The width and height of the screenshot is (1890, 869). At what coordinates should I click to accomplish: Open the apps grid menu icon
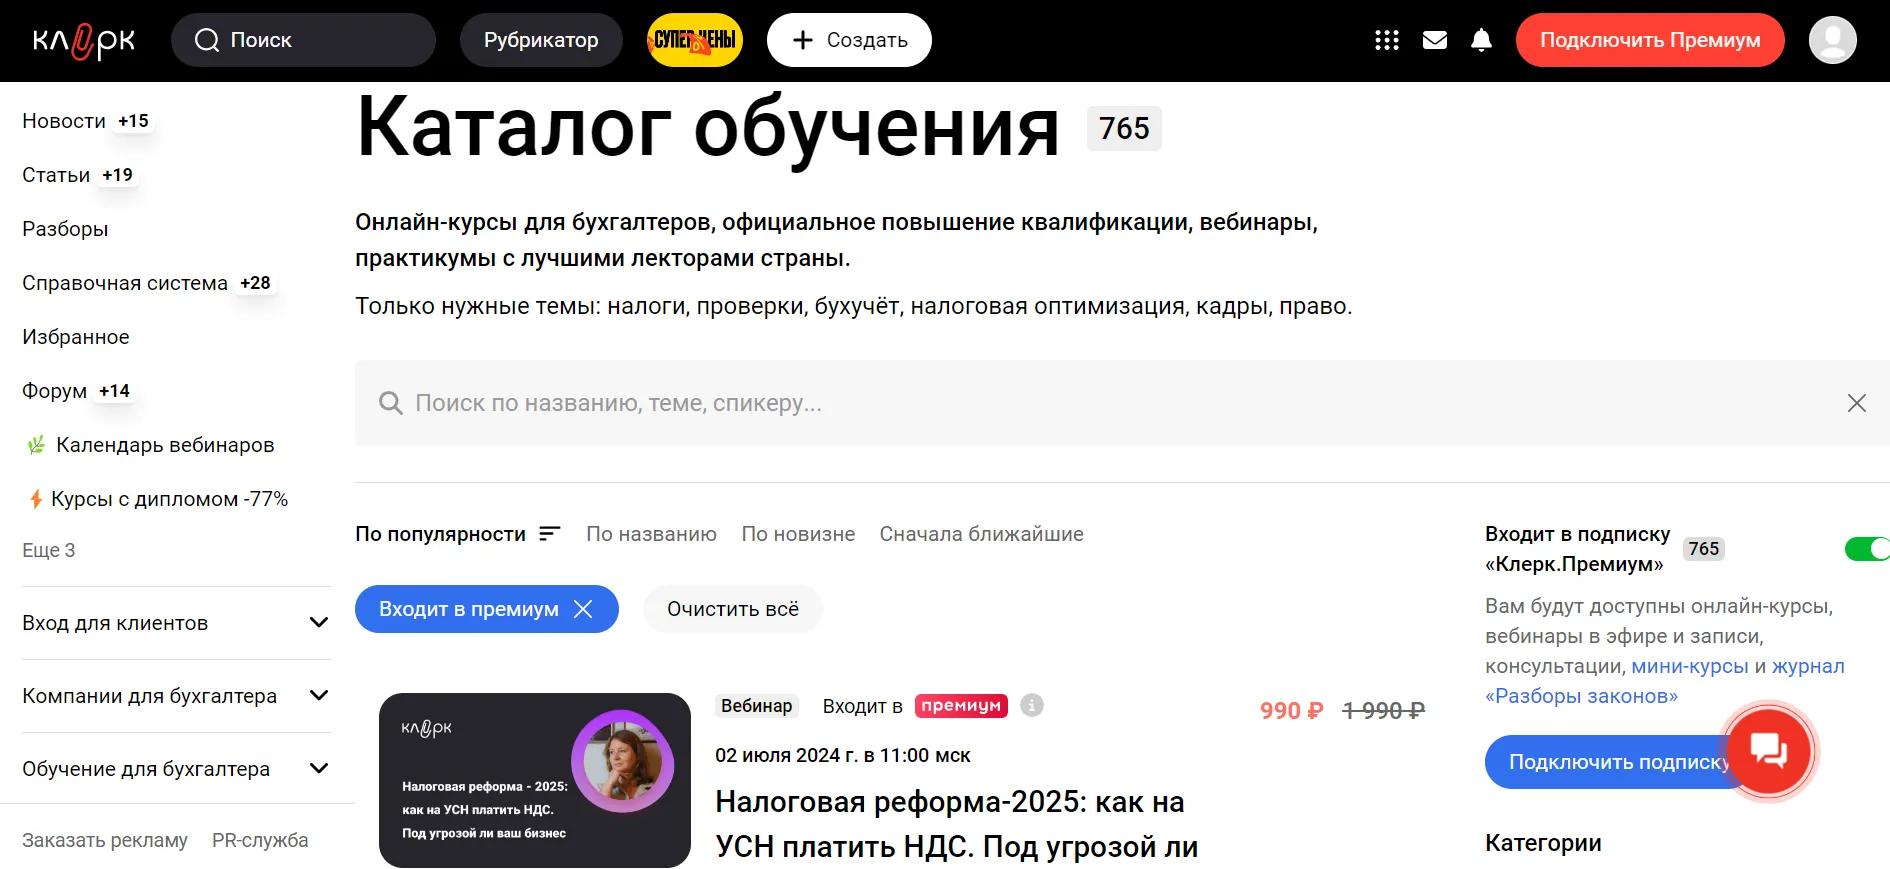(x=1387, y=40)
